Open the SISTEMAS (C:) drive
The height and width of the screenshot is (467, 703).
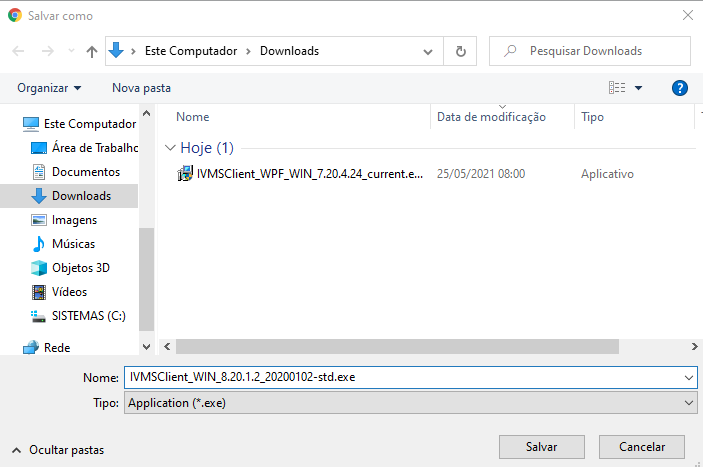(x=88, y=316)
